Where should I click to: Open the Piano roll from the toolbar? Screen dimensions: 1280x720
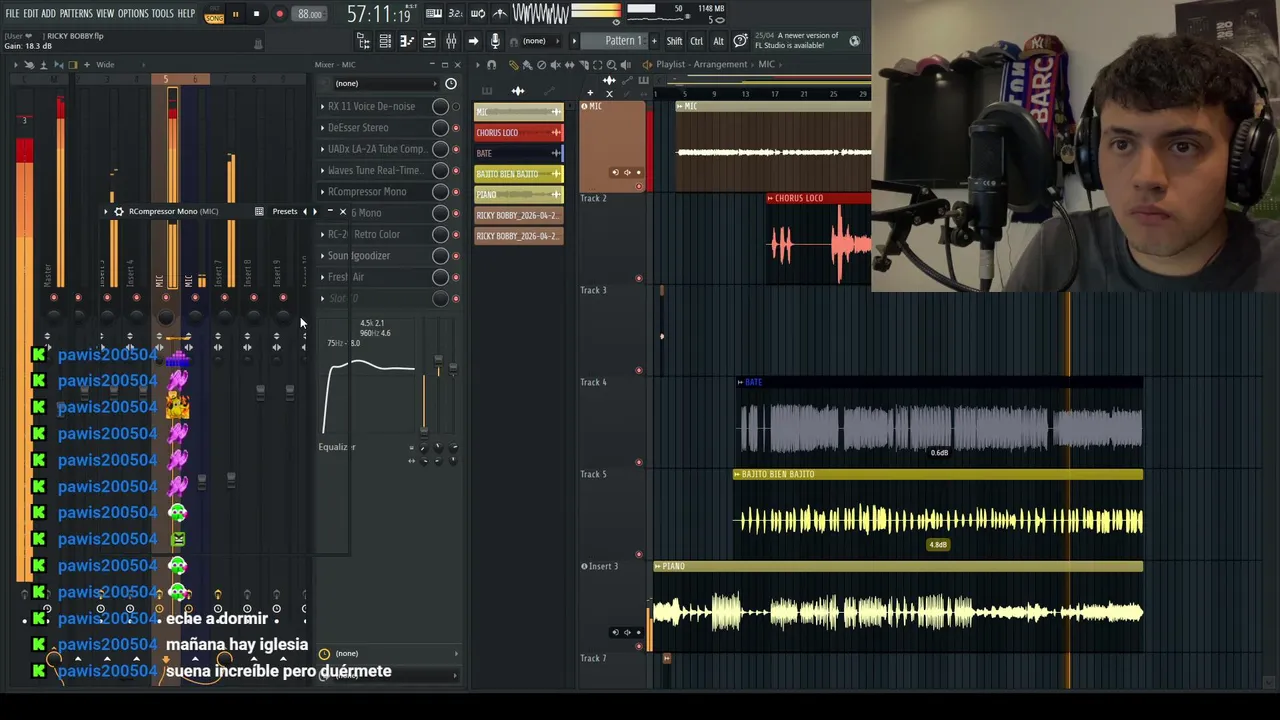coord(407,41)
